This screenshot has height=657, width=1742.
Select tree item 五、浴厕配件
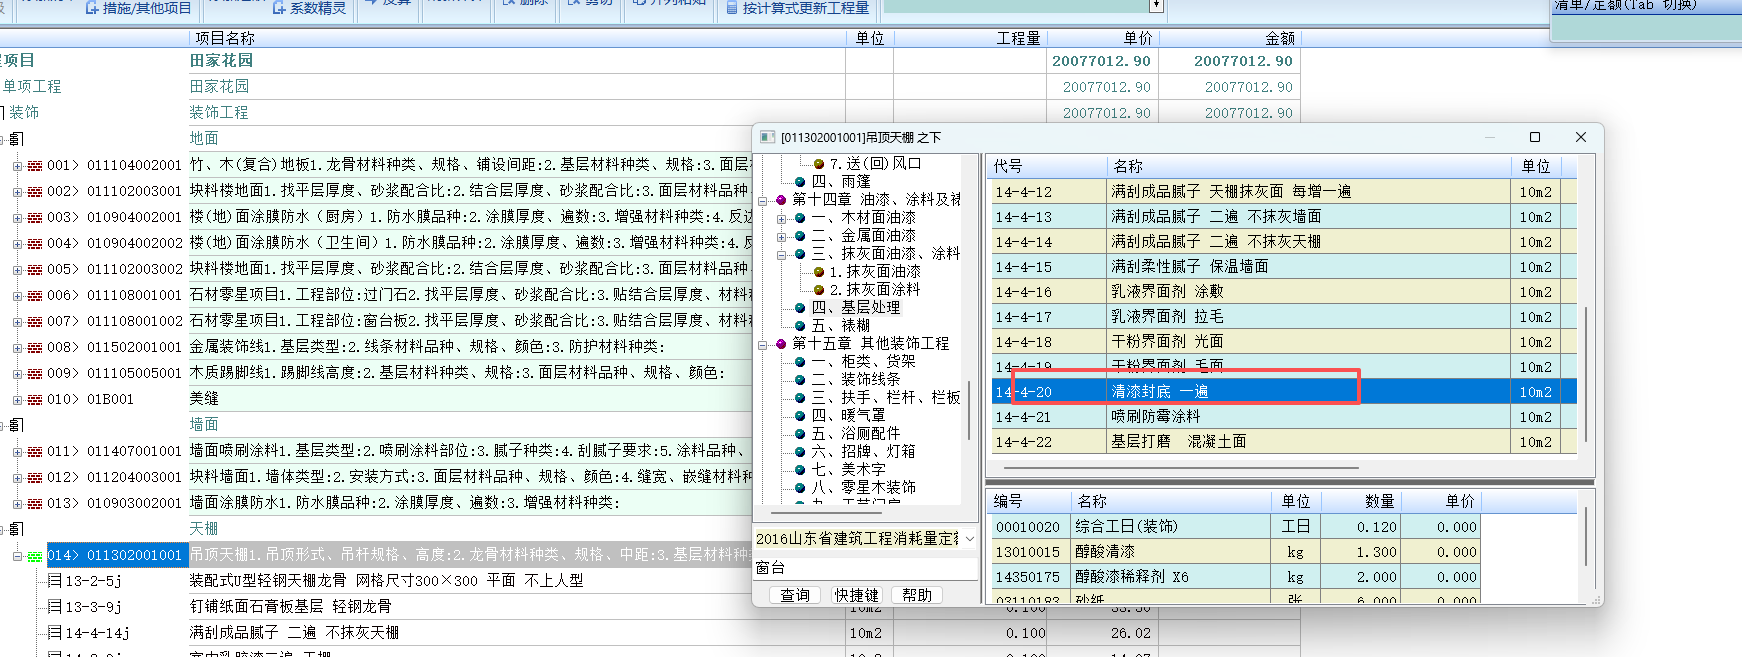tap(855, 434)
